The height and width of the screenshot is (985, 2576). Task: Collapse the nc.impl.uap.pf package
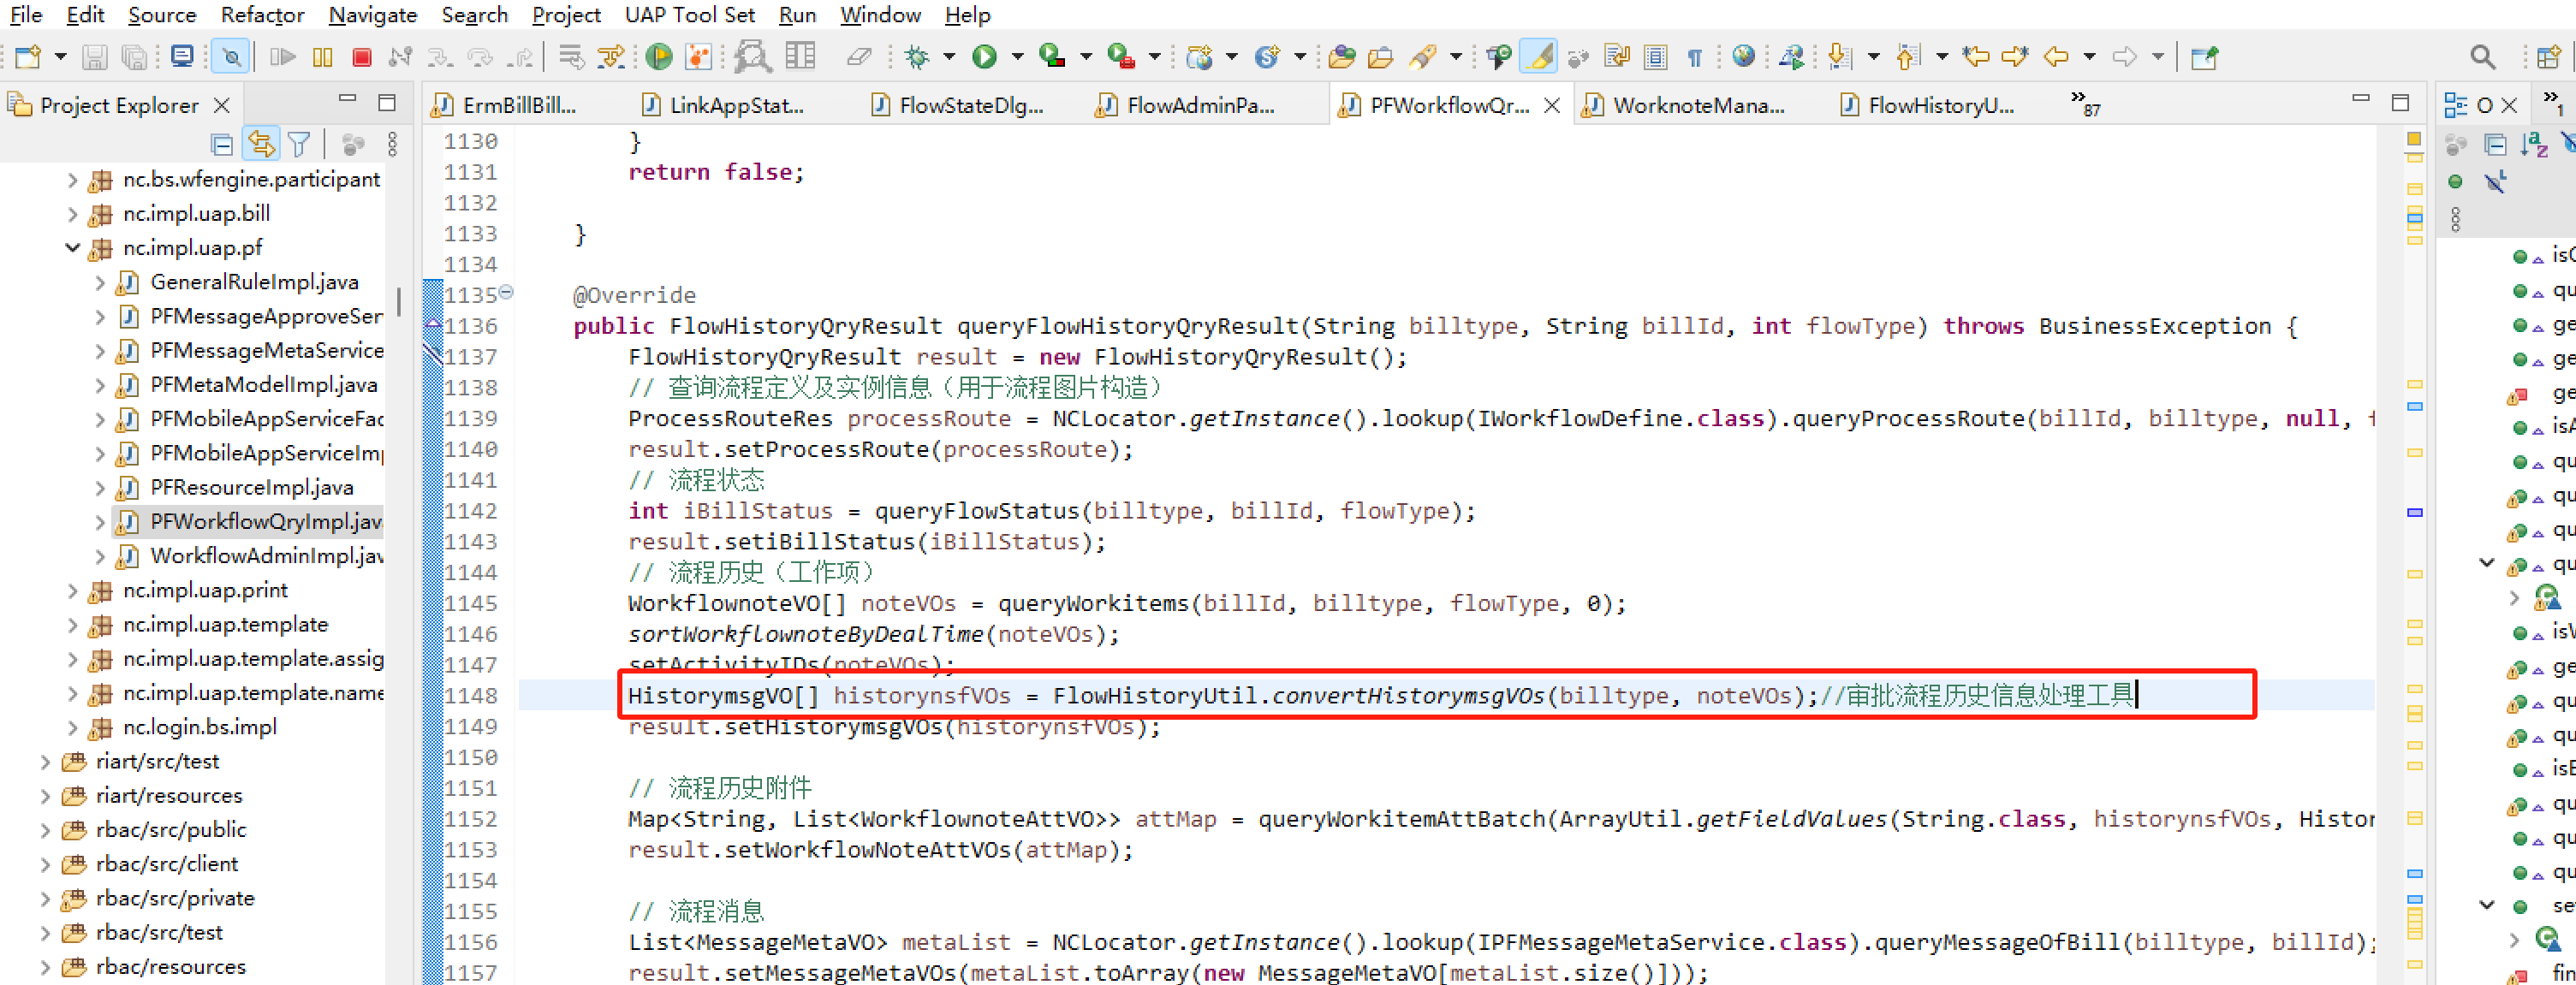click(72, 248)
